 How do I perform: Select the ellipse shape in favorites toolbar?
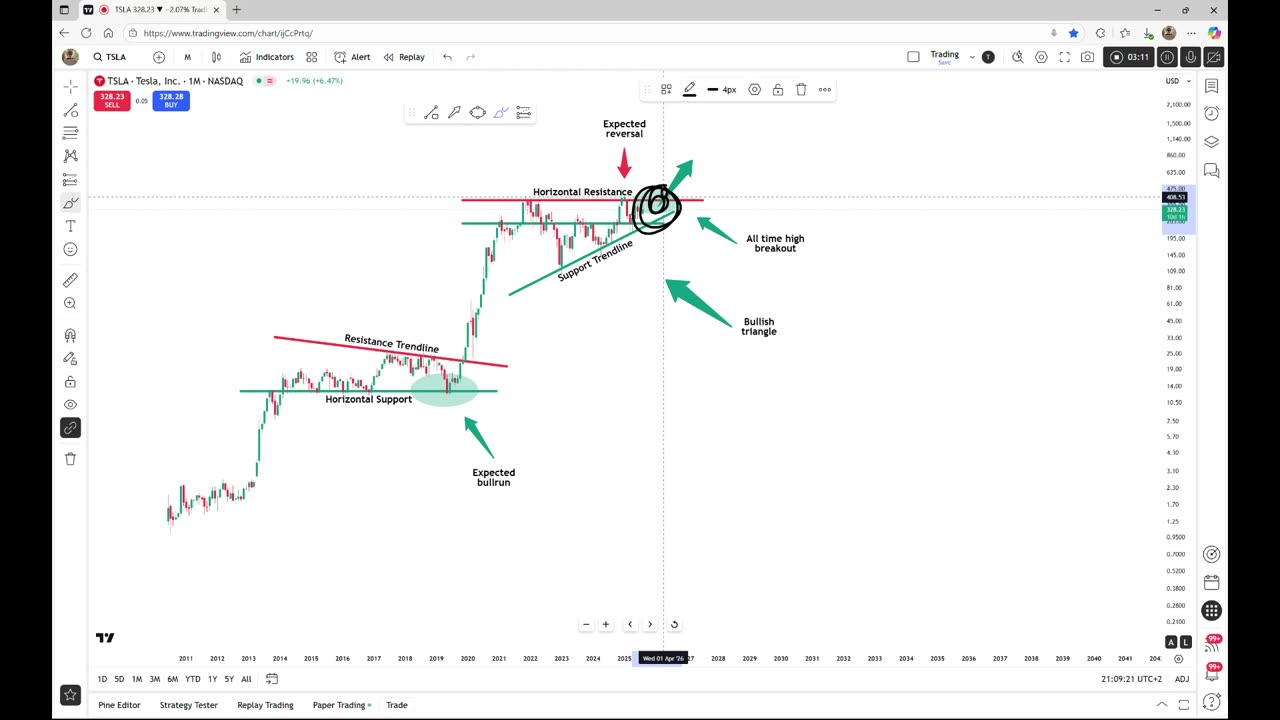[x=477, y=113]
